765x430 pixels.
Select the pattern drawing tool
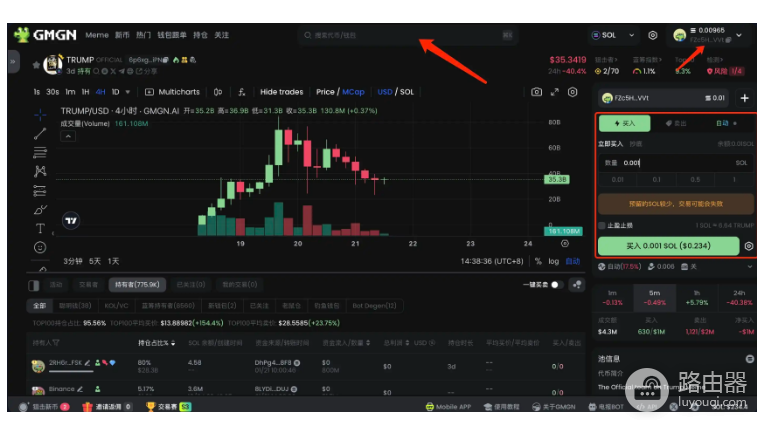(40, 171)
